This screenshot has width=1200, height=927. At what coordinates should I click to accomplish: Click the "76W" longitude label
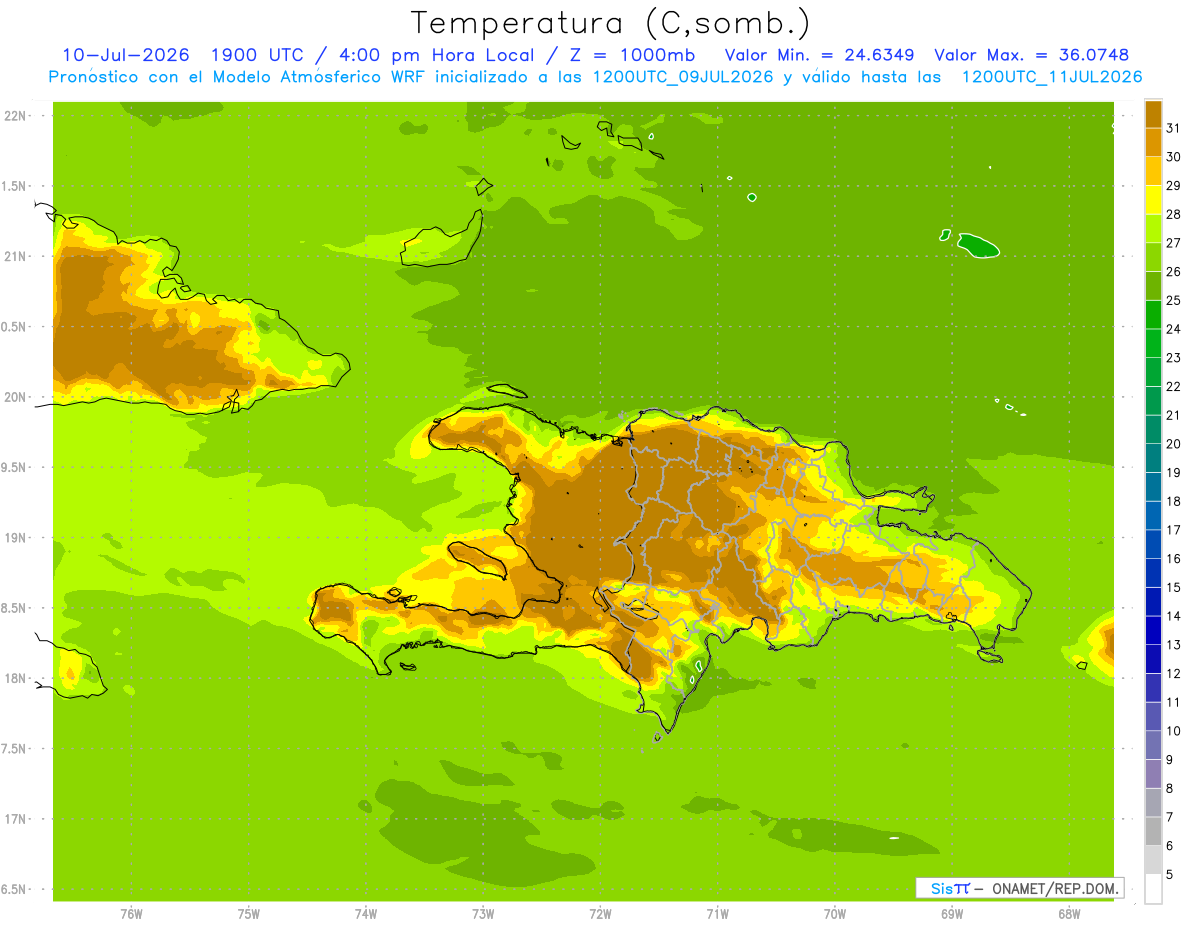click(131, 914)
